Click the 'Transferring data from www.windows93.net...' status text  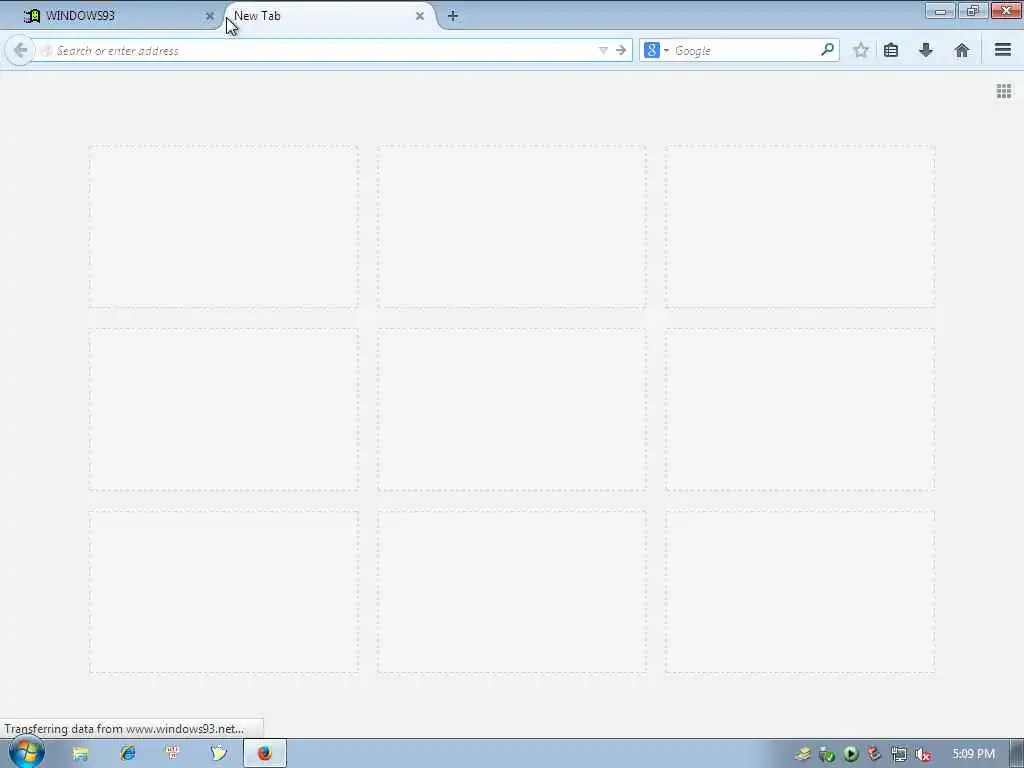(124, 728)
